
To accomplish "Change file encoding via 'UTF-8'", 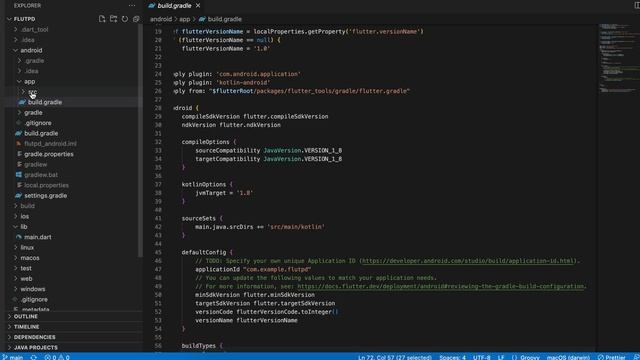I will click(x=482, y=357).
